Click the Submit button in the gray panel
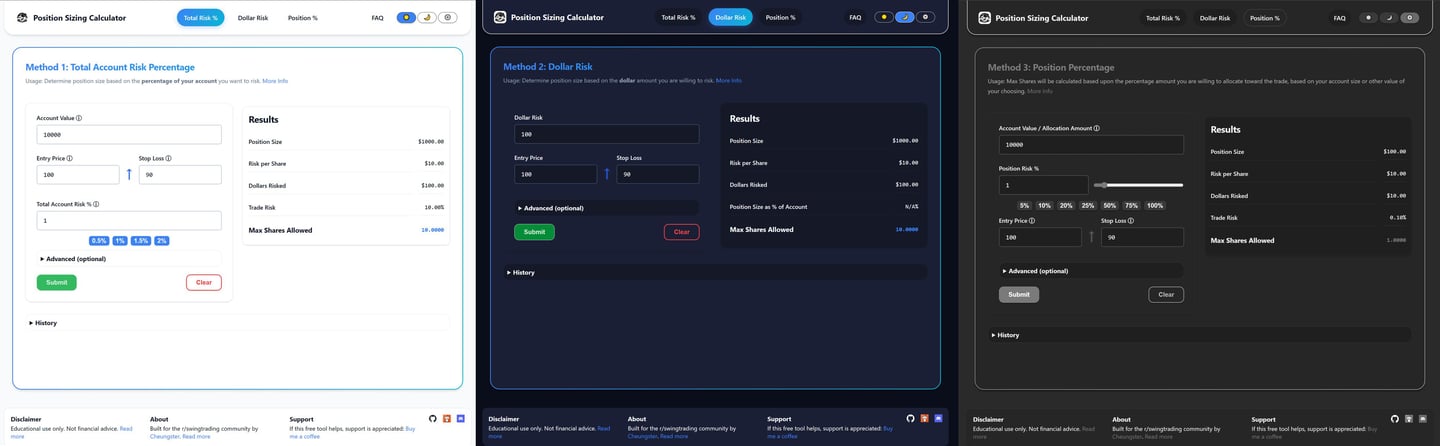 1019,295
